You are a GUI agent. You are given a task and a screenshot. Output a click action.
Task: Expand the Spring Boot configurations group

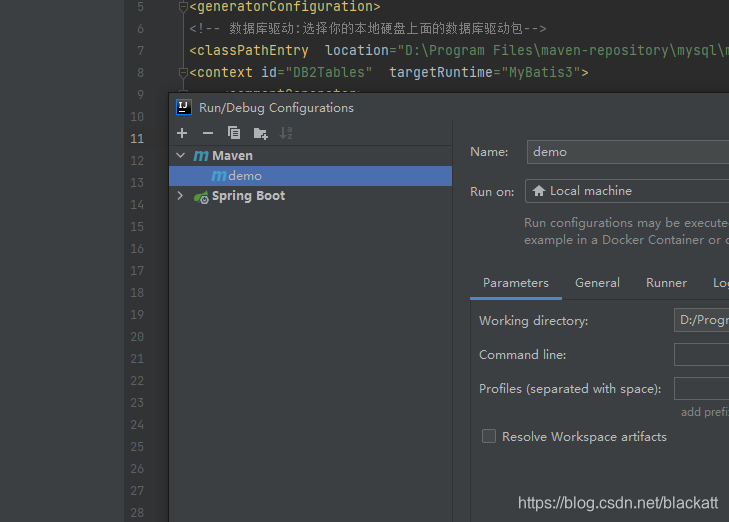coord(180,196)
